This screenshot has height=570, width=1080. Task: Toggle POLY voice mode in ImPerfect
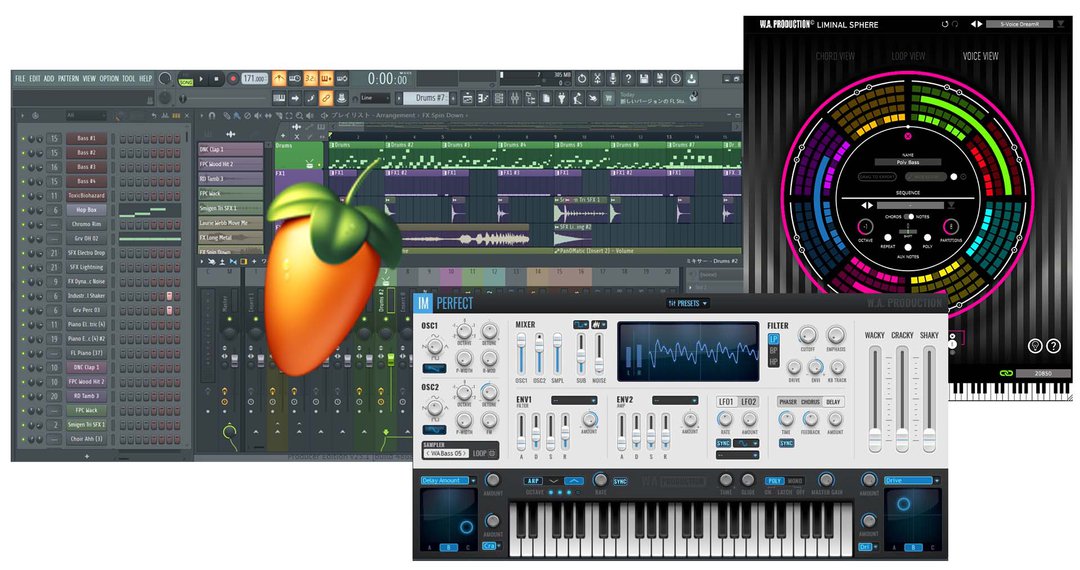coord(775,481)
